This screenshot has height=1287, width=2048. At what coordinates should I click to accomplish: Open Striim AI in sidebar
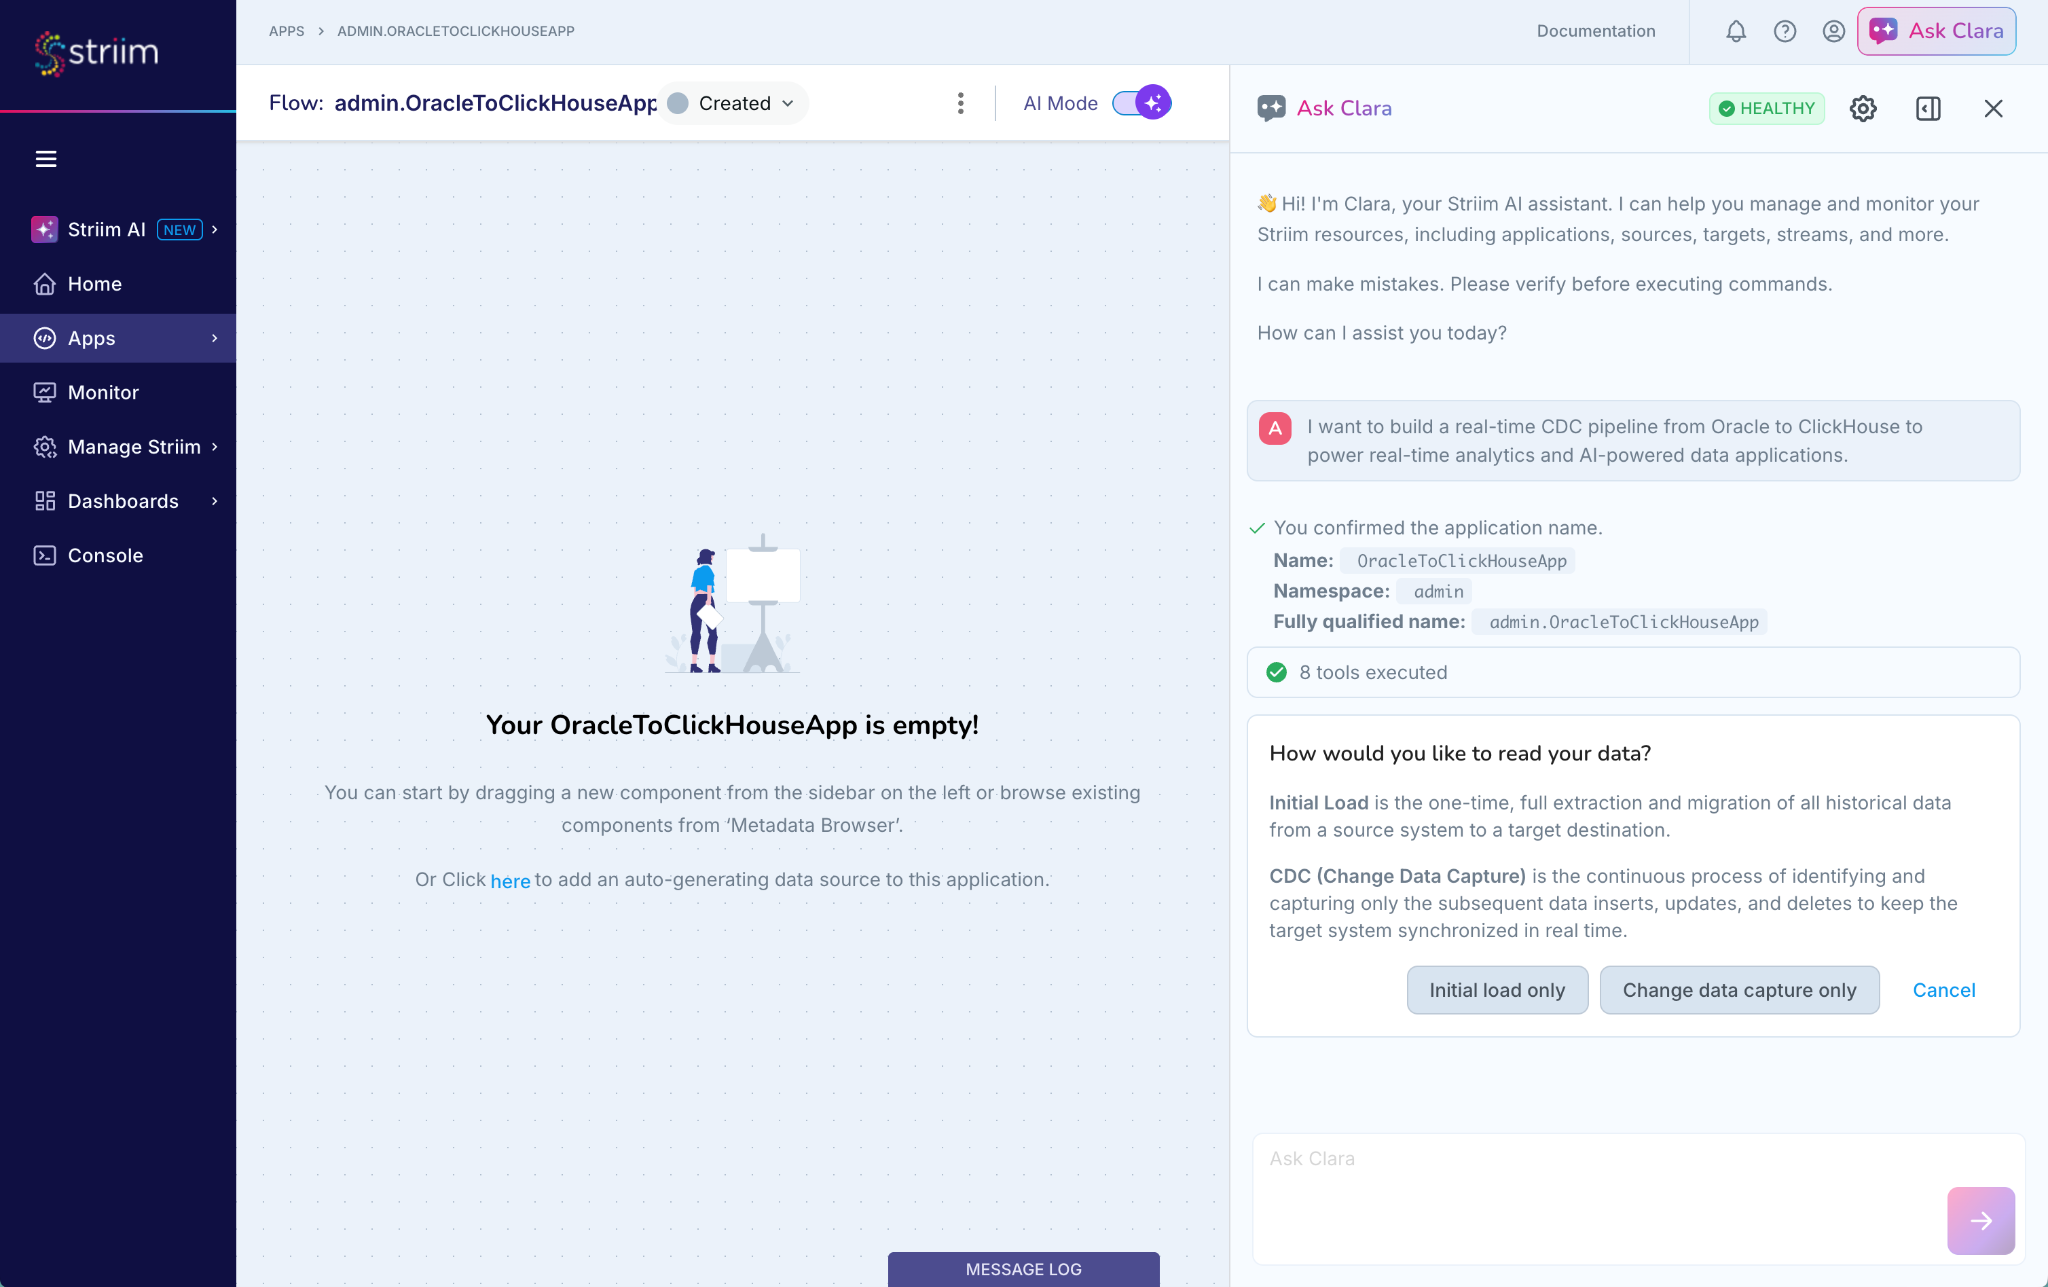click(x=118, y=230)
